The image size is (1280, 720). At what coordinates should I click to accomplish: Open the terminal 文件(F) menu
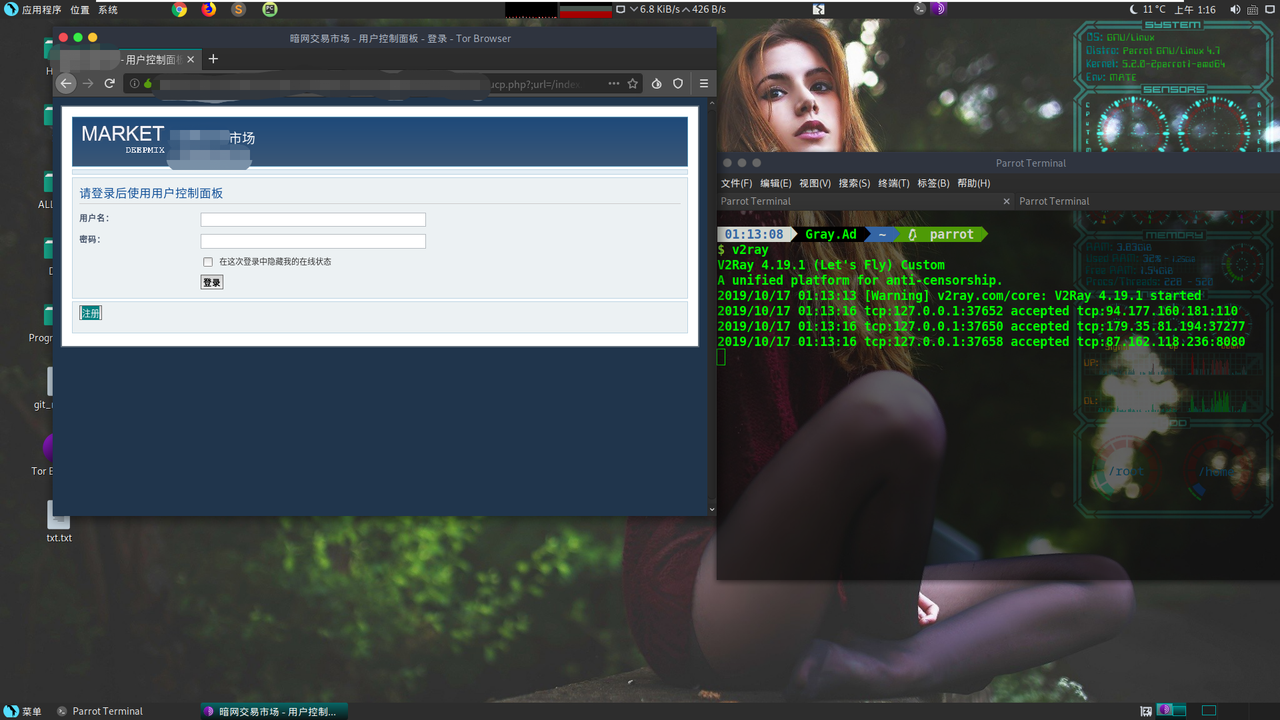pyautogui.click(x=736, y=183)
